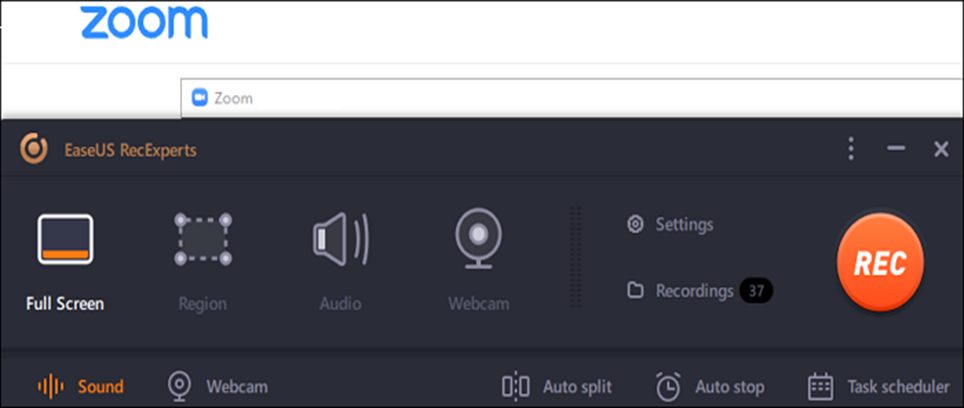Image resolution: width=964 pixels, height=408 pixels.
Task: Open the Task scheduler calendar icon
Action: 820,386
